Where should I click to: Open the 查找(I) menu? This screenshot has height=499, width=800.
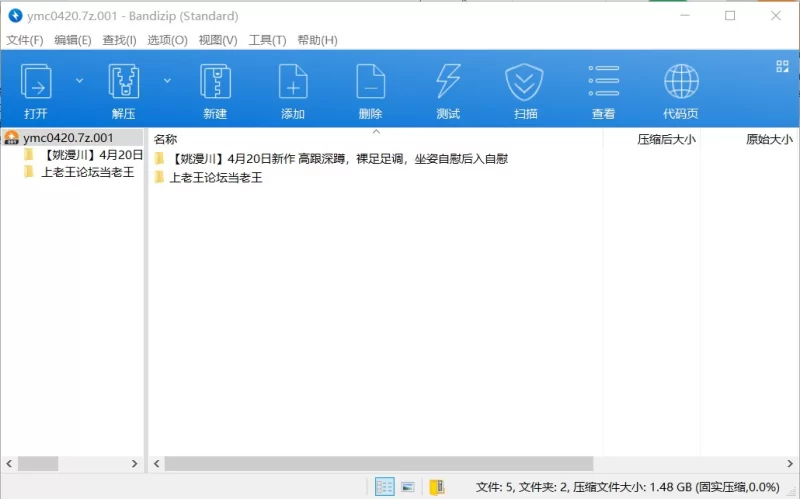pos(119,40)
